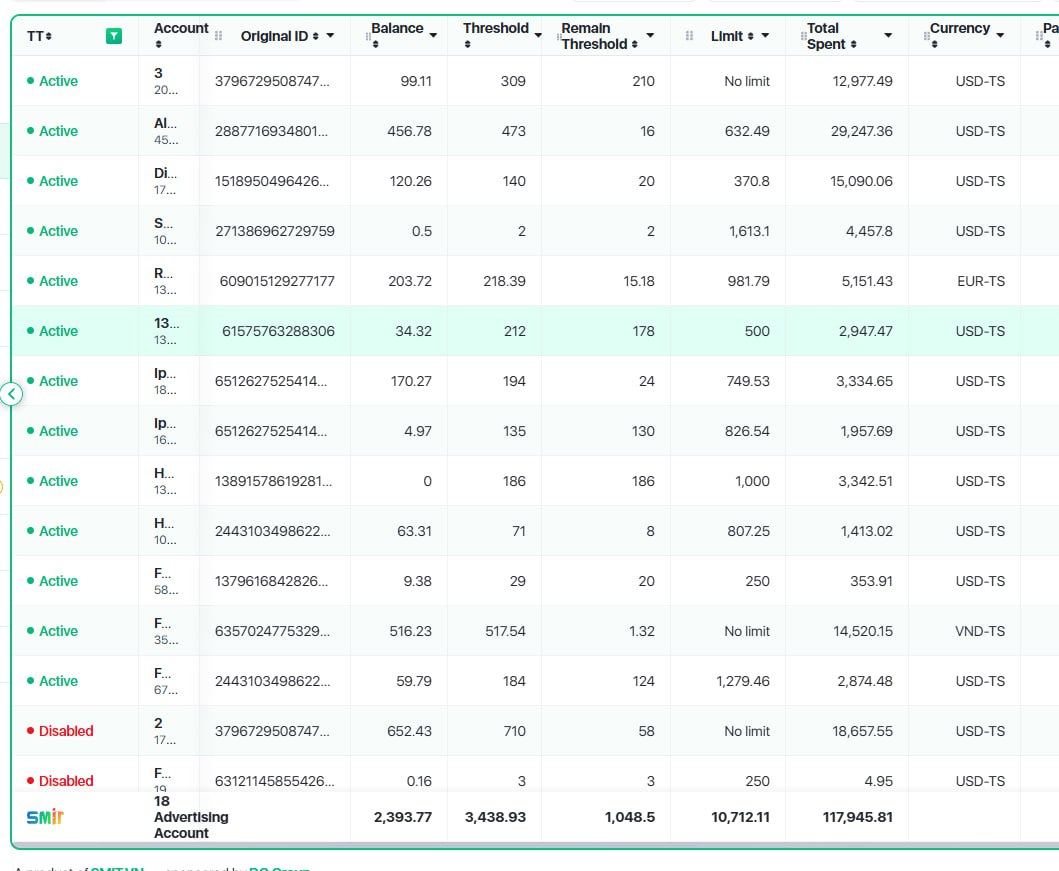
Task: Click the drag handle before Limit column
Action: (689, 36)
